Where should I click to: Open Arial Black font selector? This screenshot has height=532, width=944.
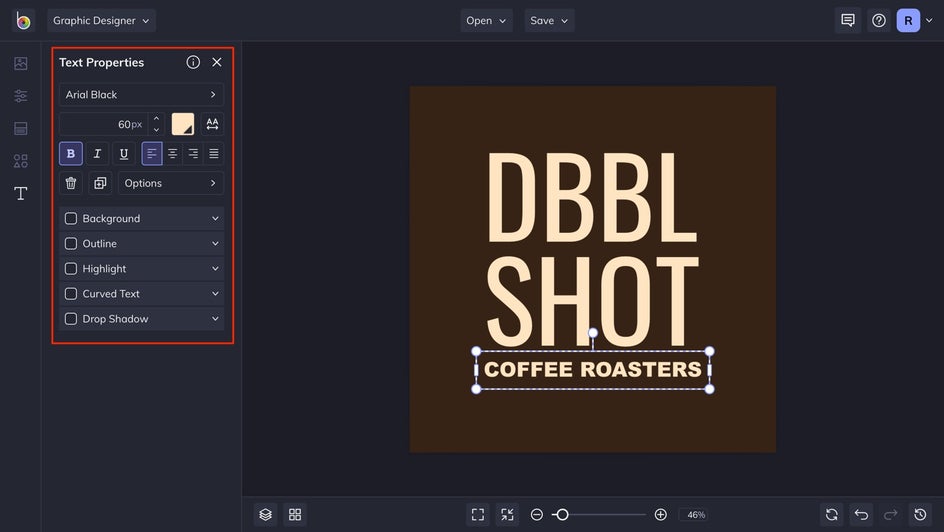click(x=141, y=94)
